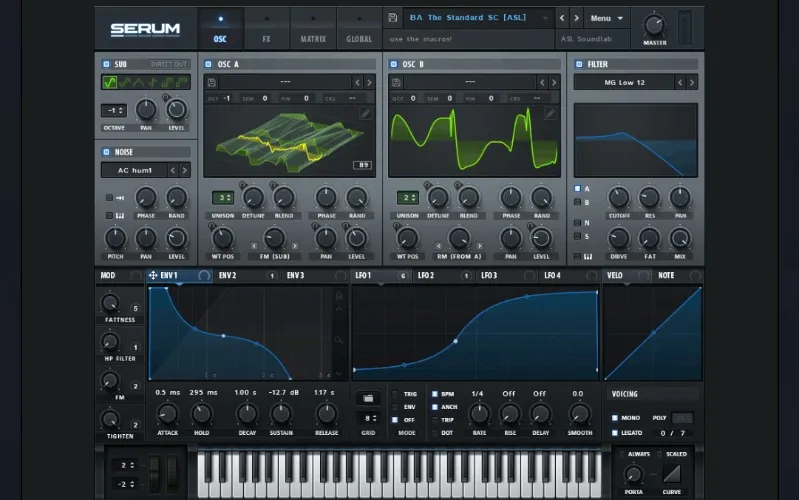This screenshot has height=500, width=799.
Task: Click the MASTER volume knob
Action: [x=654, y=25]
